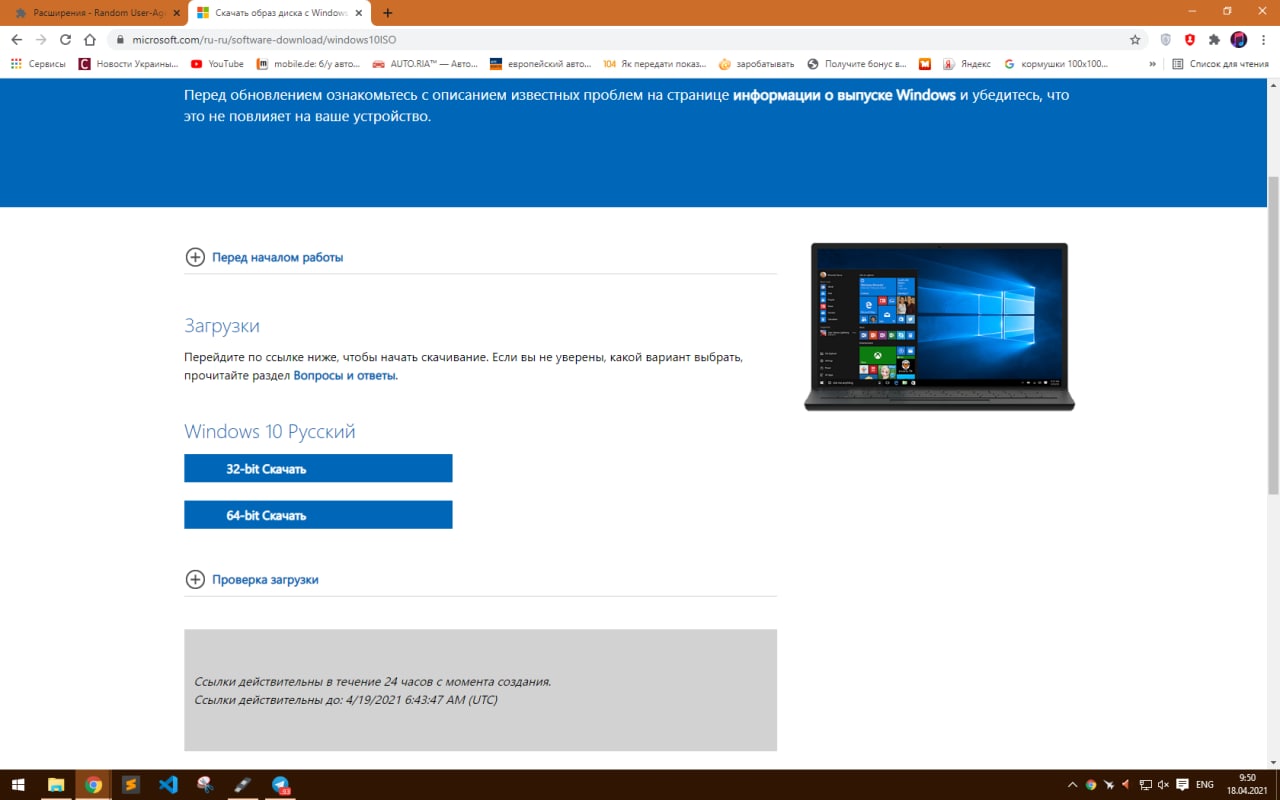Open the Як передати показ bookmark
Viewport: 1280px width, 800px height.
(655, 64)
